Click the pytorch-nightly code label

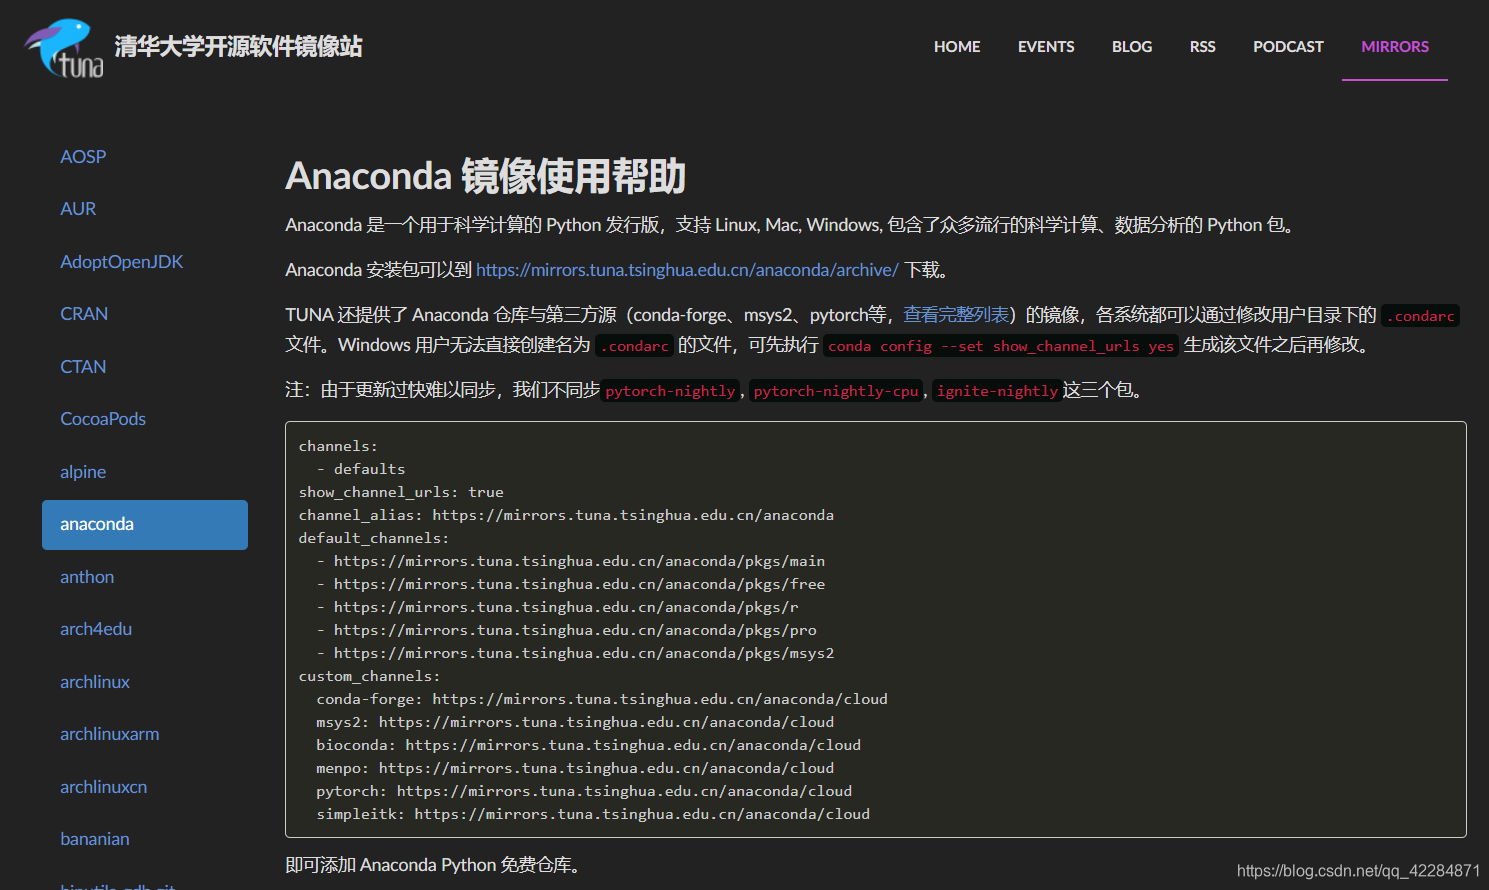click(670, 391)
